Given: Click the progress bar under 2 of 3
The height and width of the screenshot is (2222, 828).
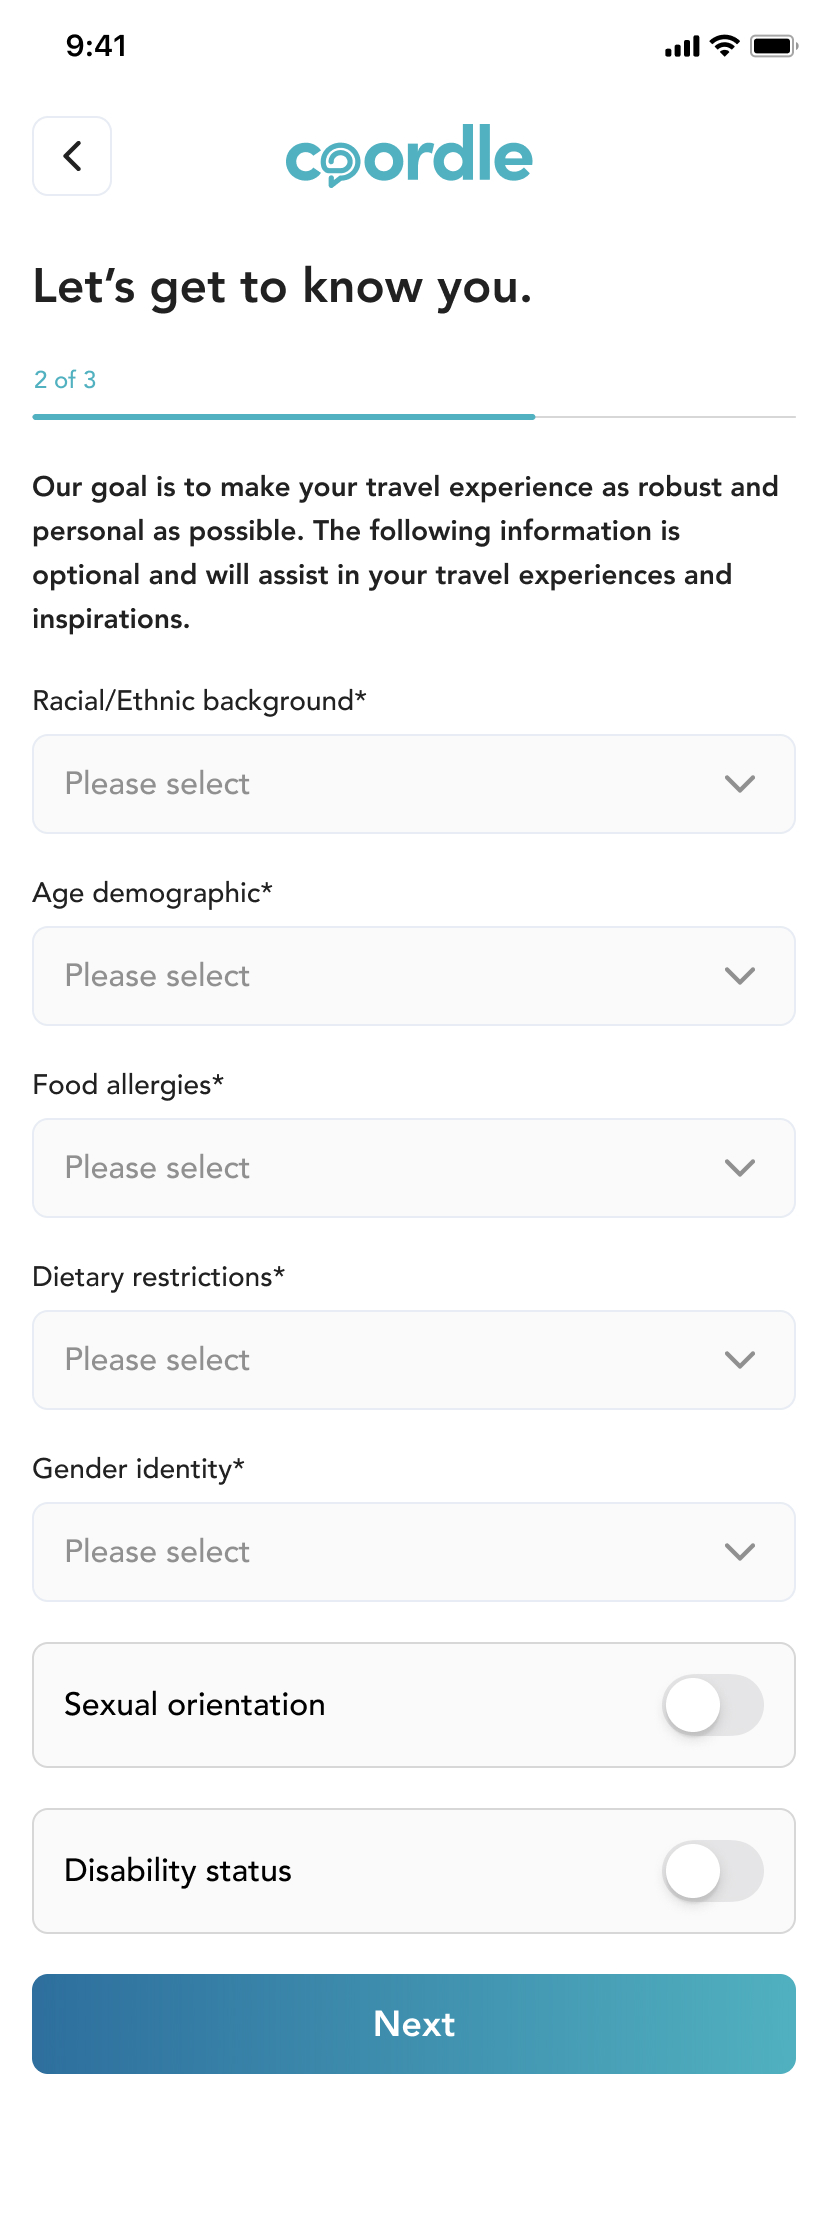Looking at the screenshot, I should coord(414,416).
